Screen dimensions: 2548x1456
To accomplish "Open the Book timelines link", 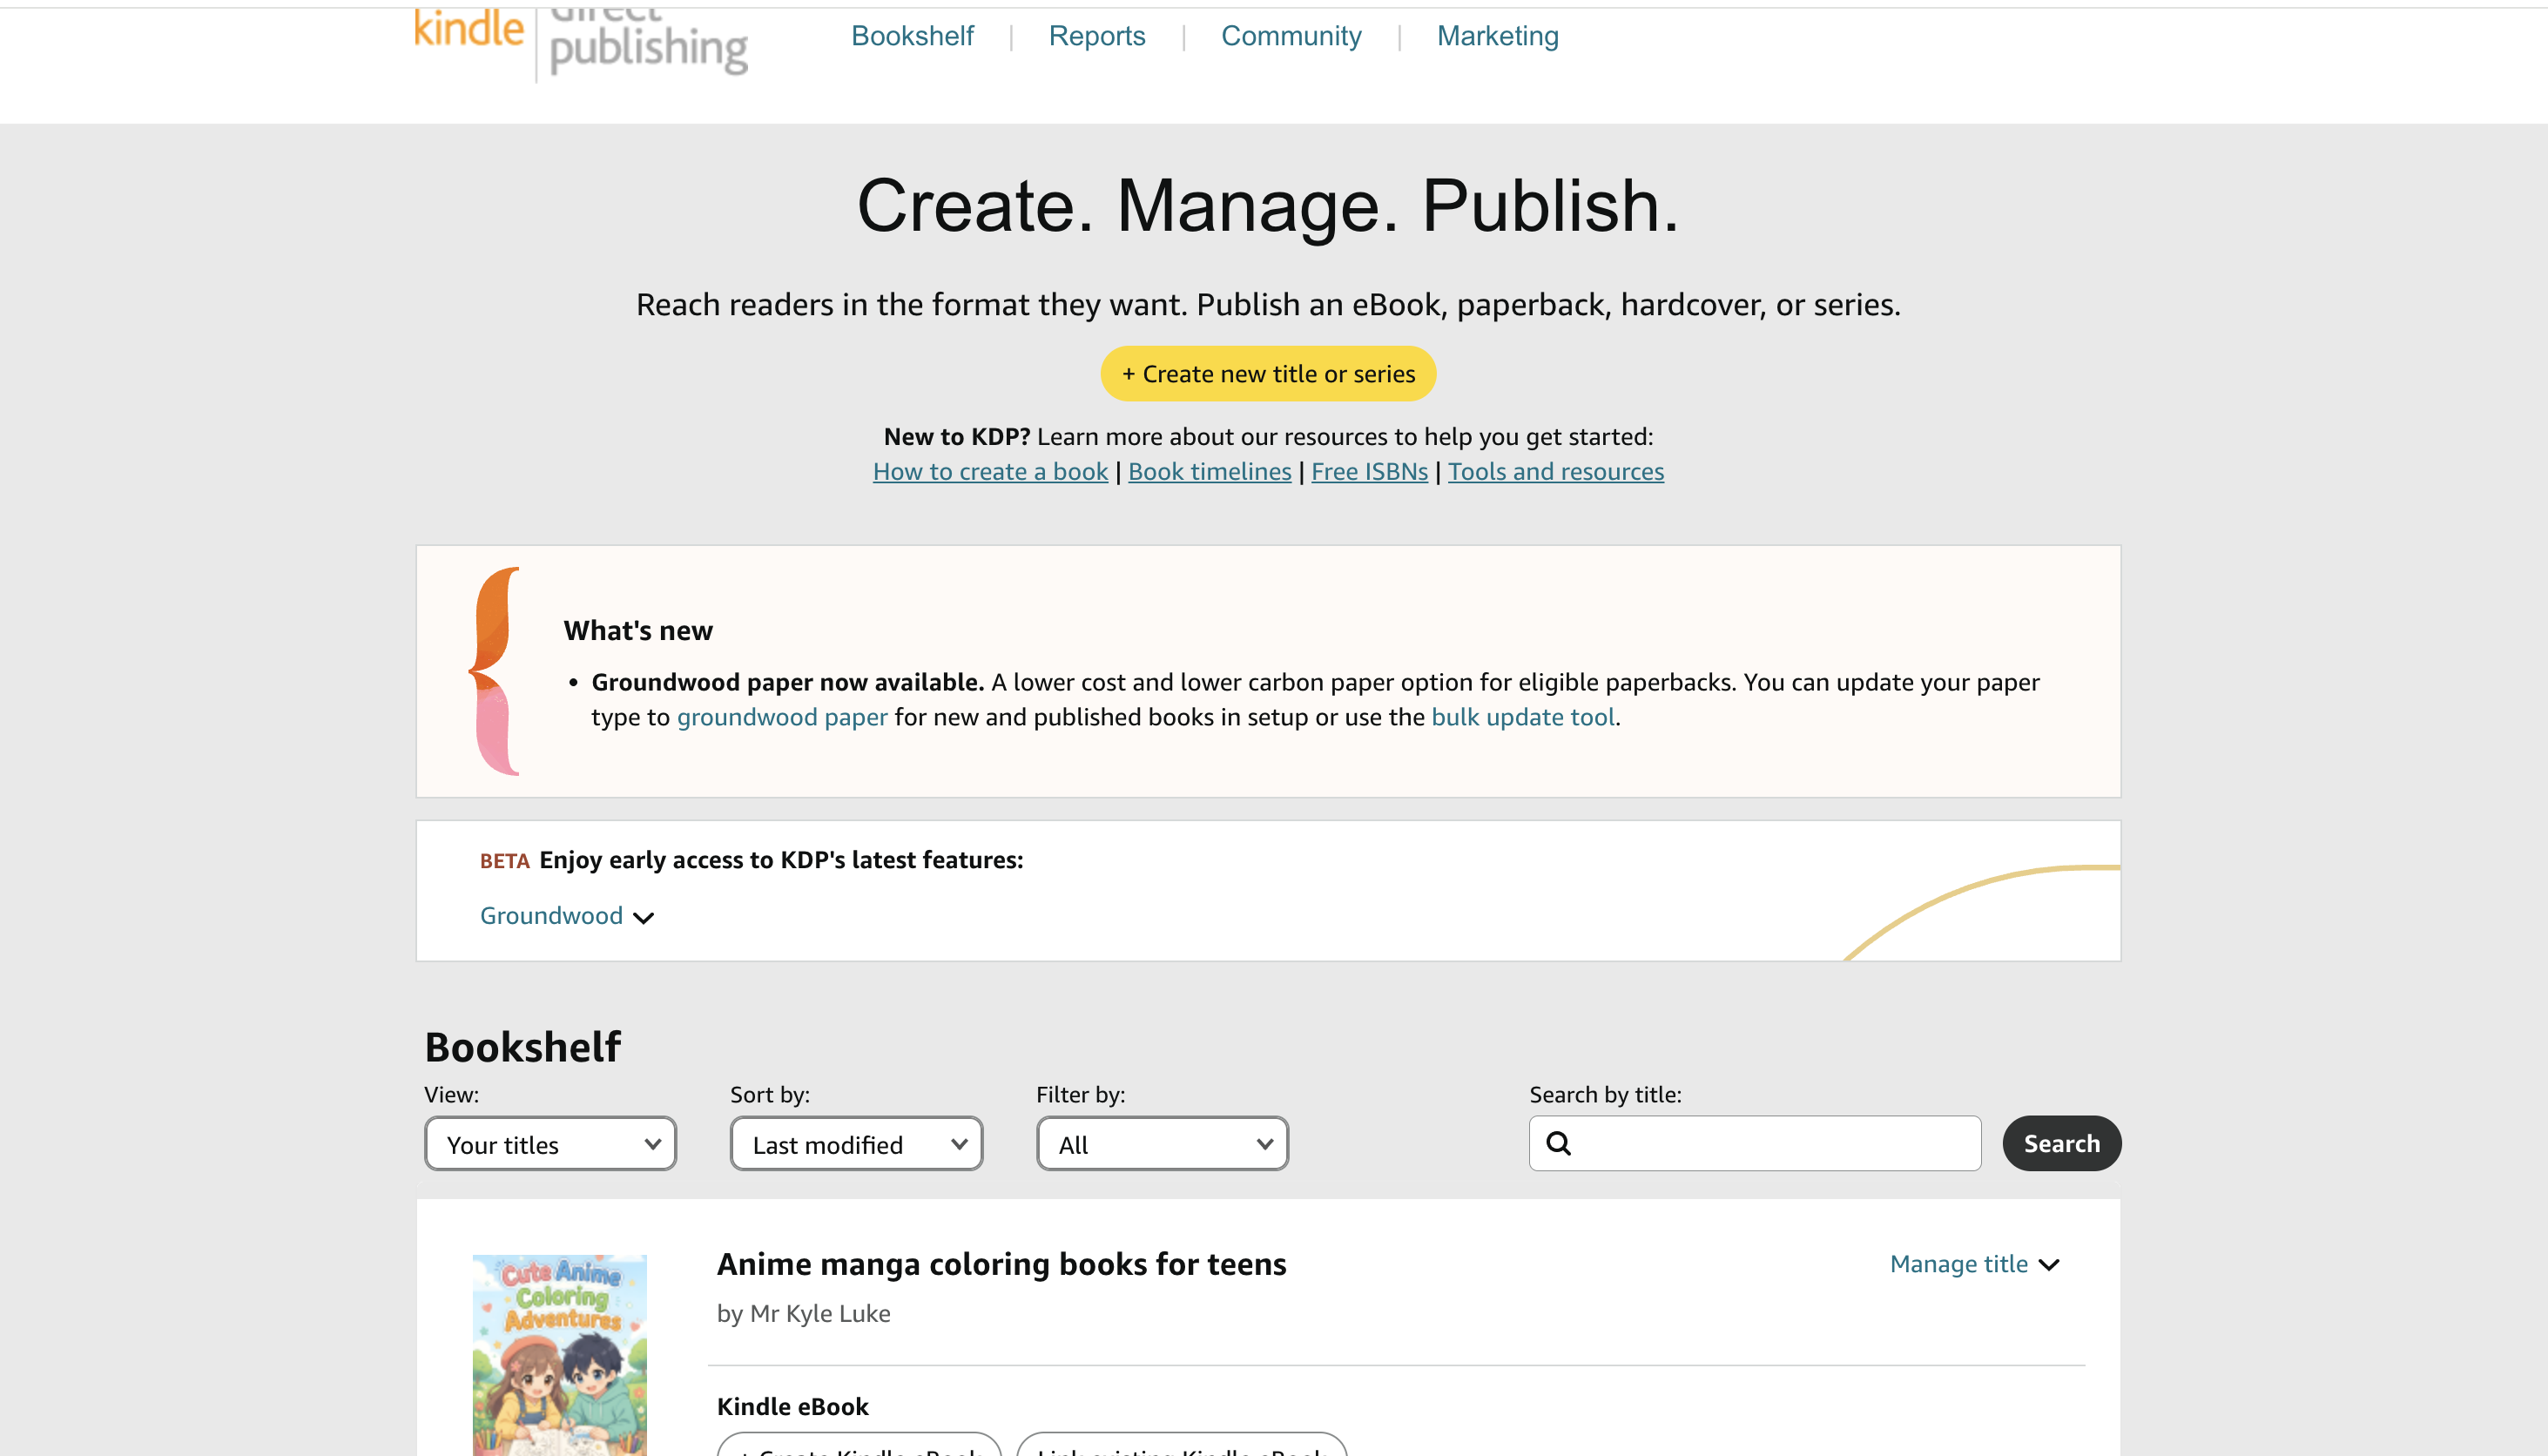I will [x=1210, y=471].
